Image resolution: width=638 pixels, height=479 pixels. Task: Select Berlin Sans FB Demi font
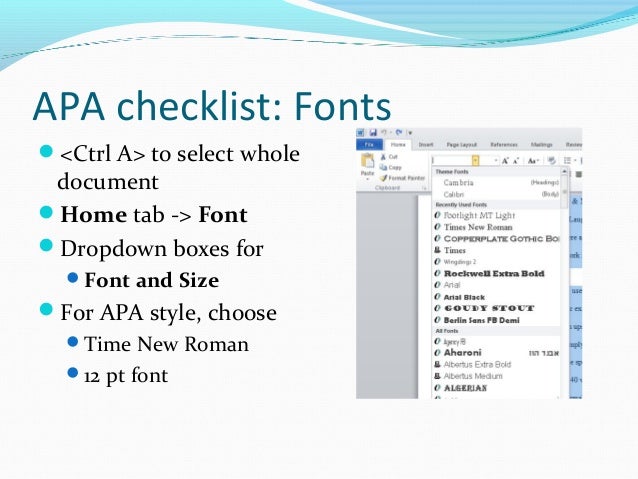pyautogui.click(x=496, y=320)
